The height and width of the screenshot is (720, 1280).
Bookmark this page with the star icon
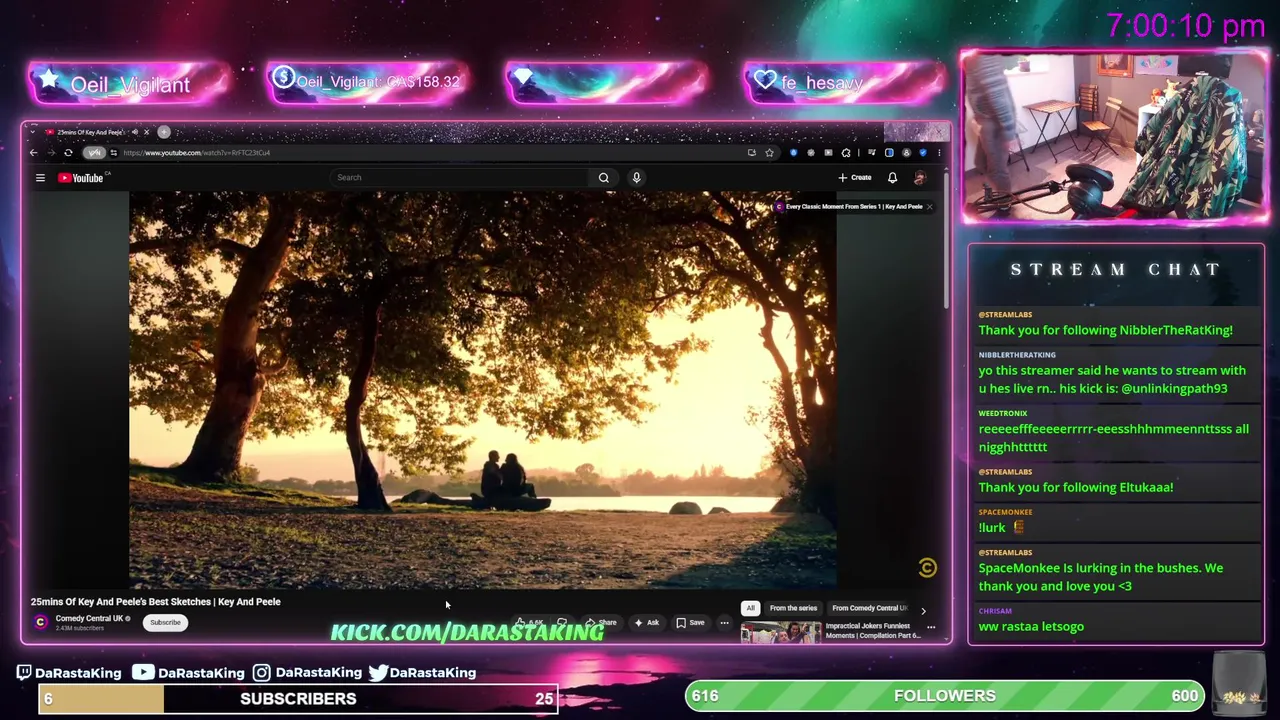769,153
